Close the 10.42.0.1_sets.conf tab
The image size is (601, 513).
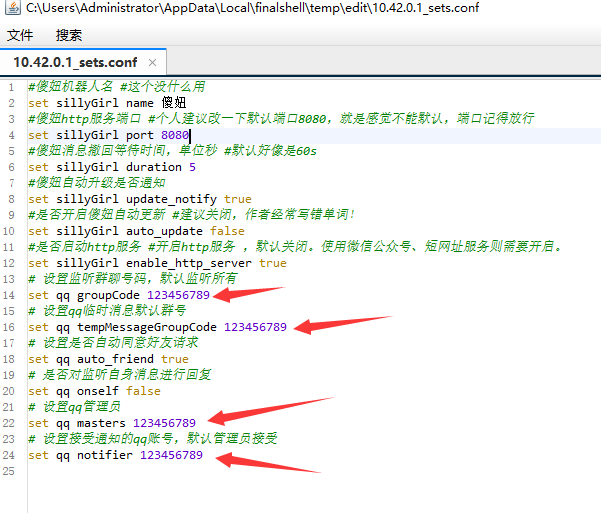[152, 62]
